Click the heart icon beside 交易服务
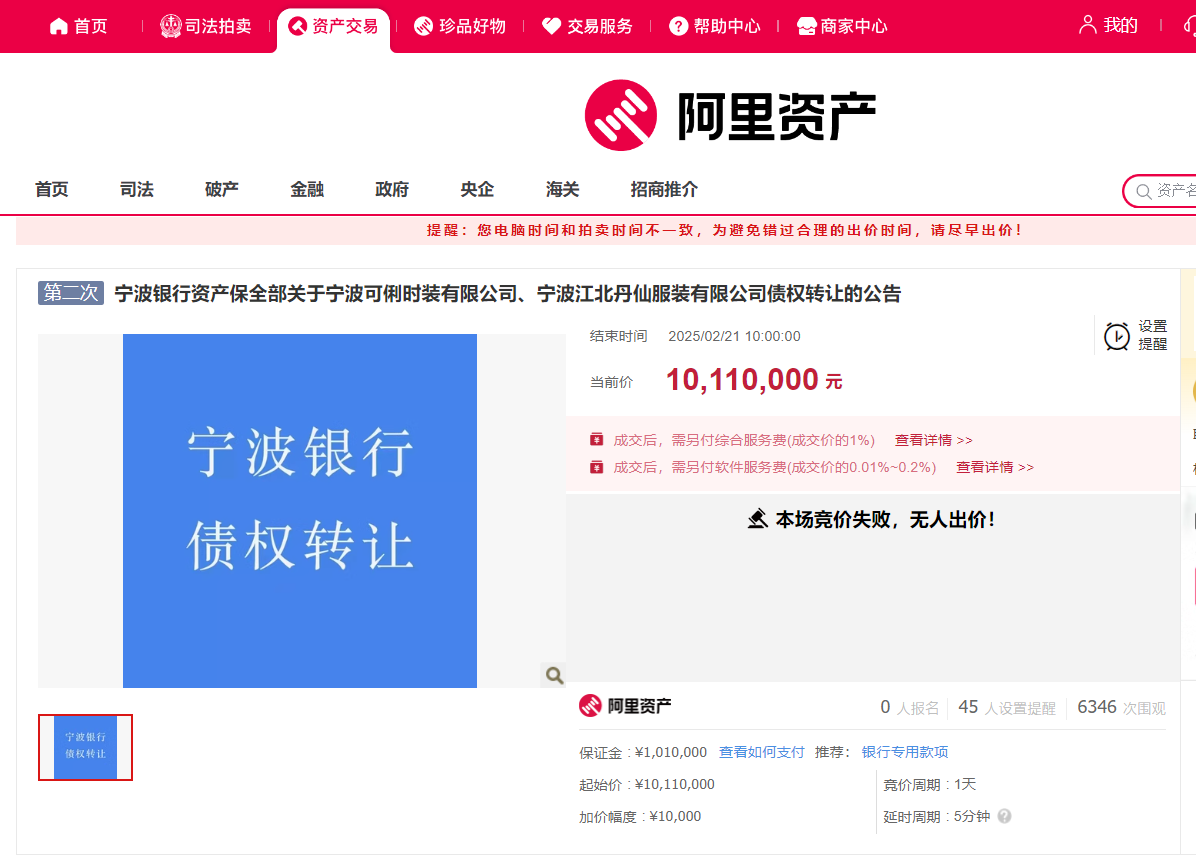The width and height of the screenshot is (1196, 868). (x=551, y=26)
